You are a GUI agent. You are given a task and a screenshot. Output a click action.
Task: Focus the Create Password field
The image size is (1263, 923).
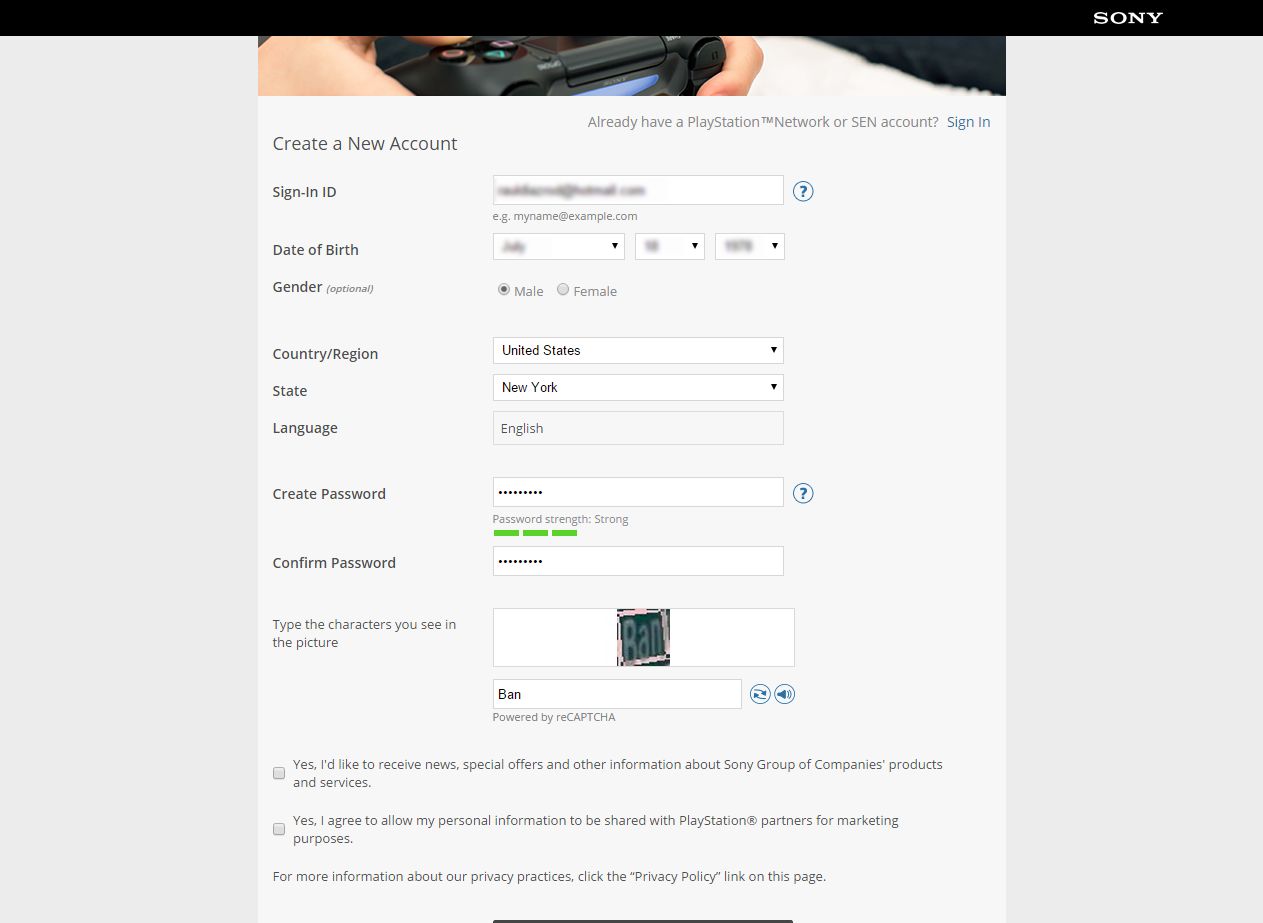[x=637, y=492]
